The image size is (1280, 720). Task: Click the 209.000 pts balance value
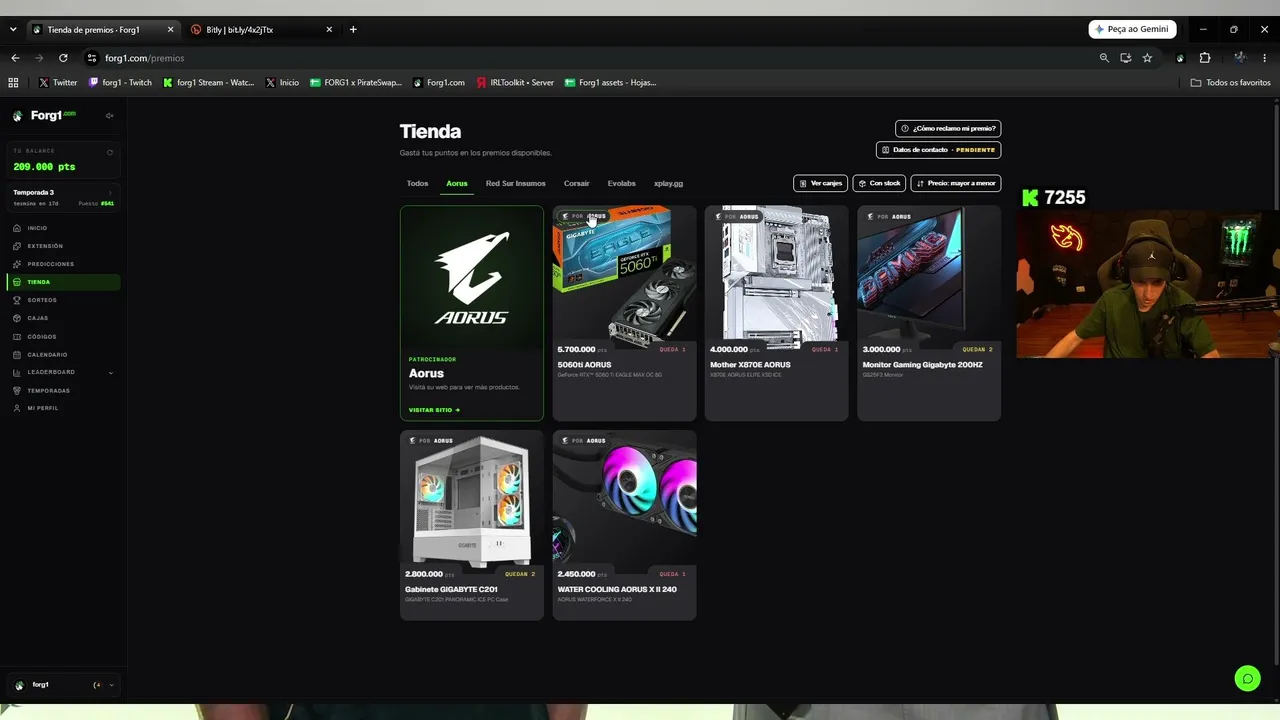click(44, 167)
